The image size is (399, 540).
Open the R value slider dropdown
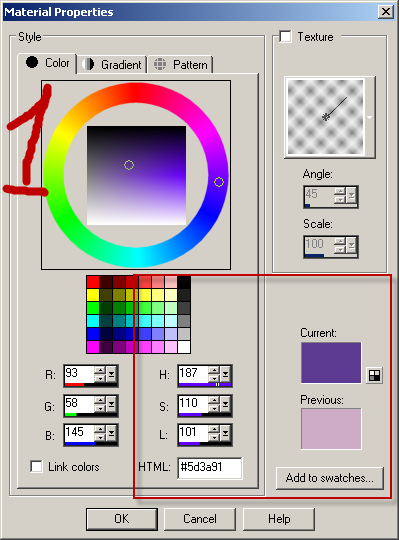click(111, 374)
